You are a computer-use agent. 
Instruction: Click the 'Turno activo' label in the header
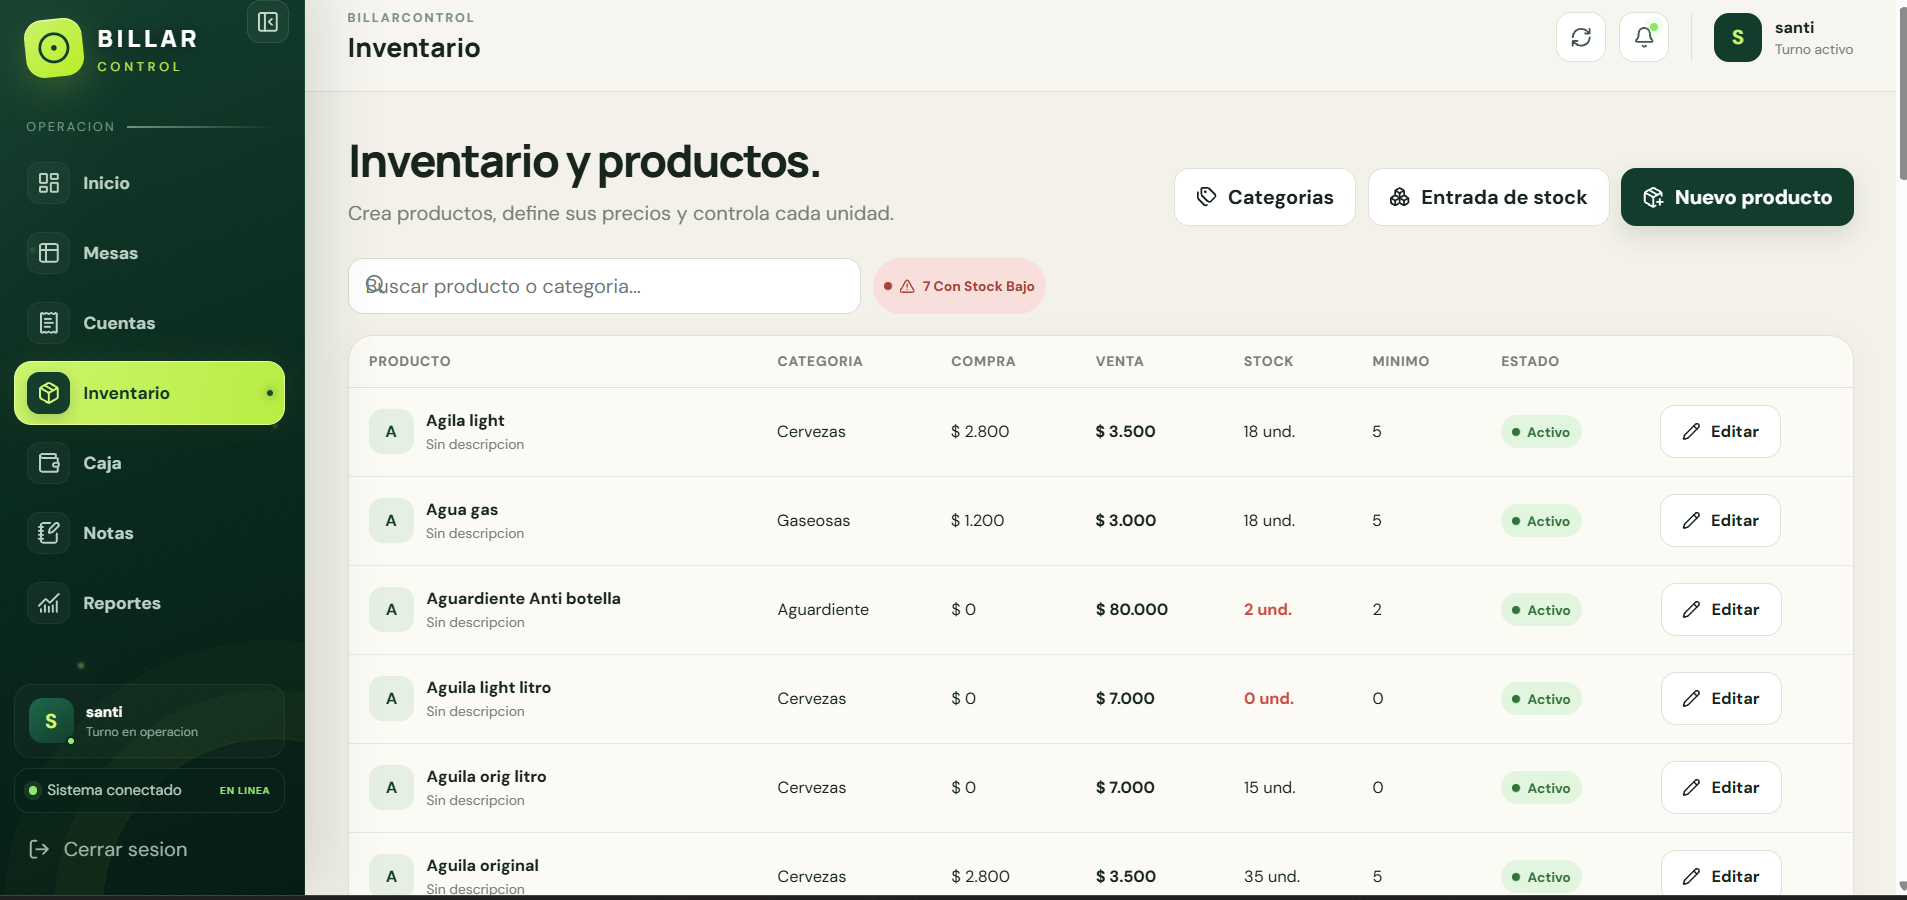pyautogui.click(x=1814, y=50)
